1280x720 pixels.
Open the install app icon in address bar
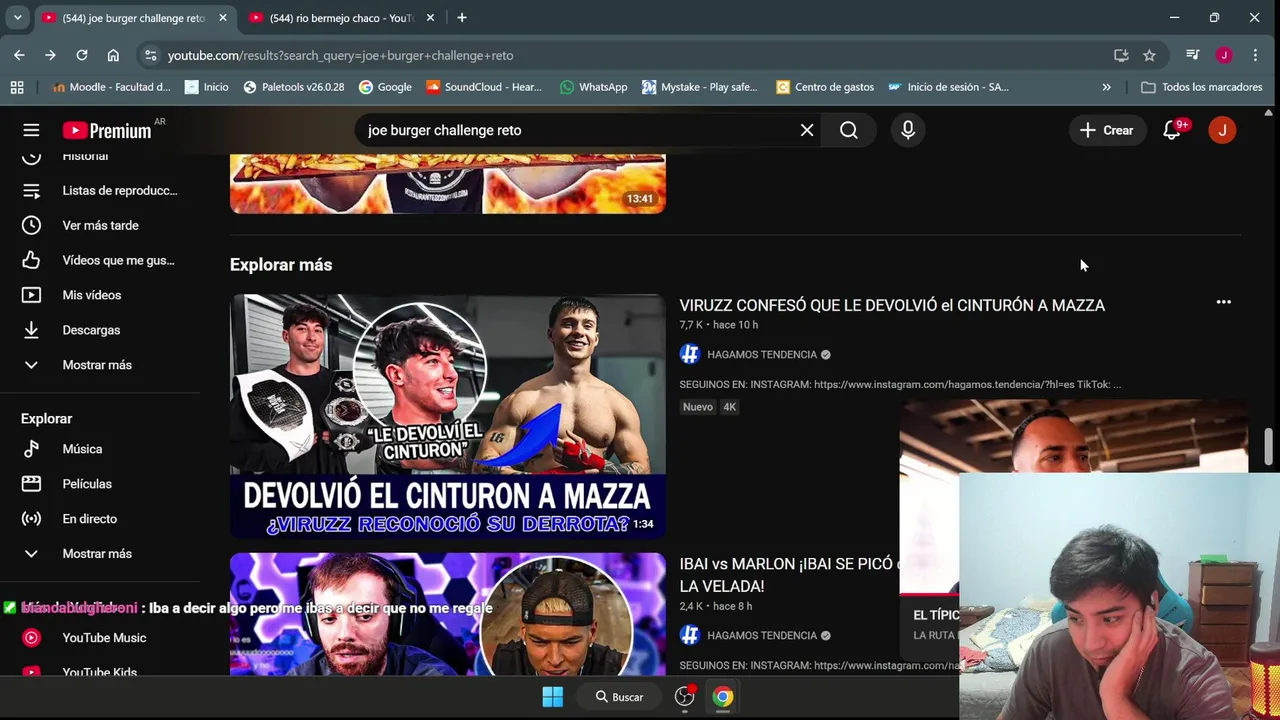pyautogui.click(x=1121, y=55)
